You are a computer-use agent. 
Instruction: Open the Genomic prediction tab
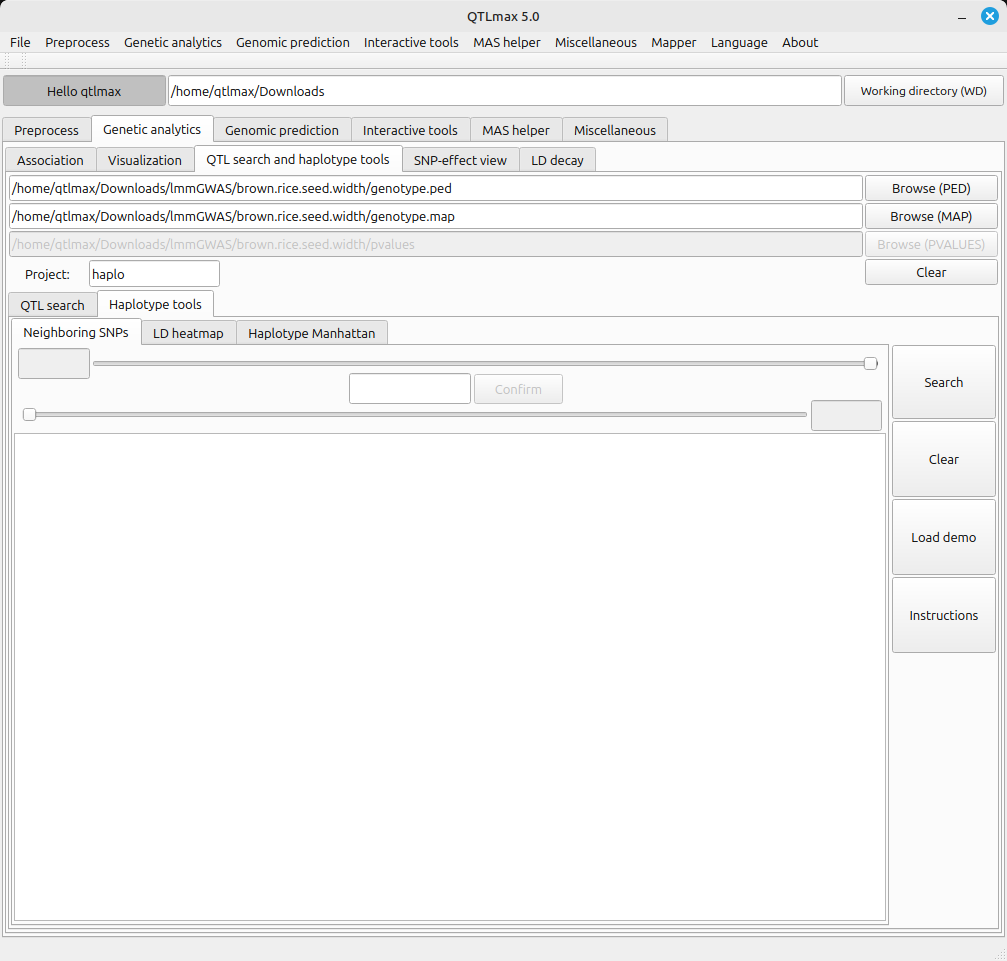281,130
